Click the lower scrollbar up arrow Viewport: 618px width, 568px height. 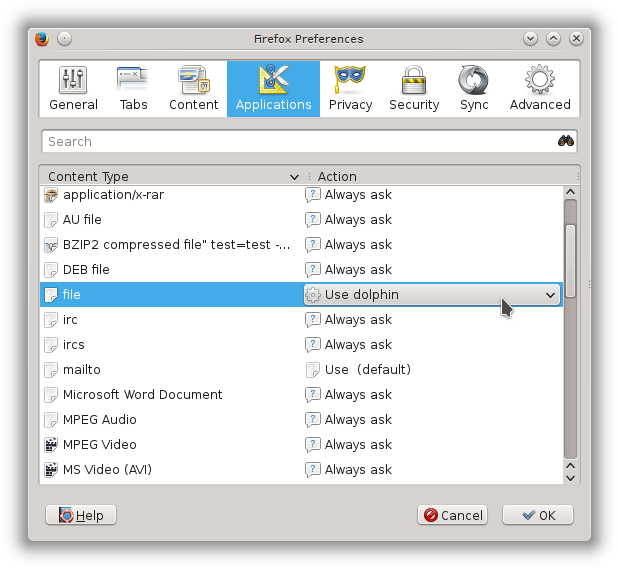coord(570,466)
